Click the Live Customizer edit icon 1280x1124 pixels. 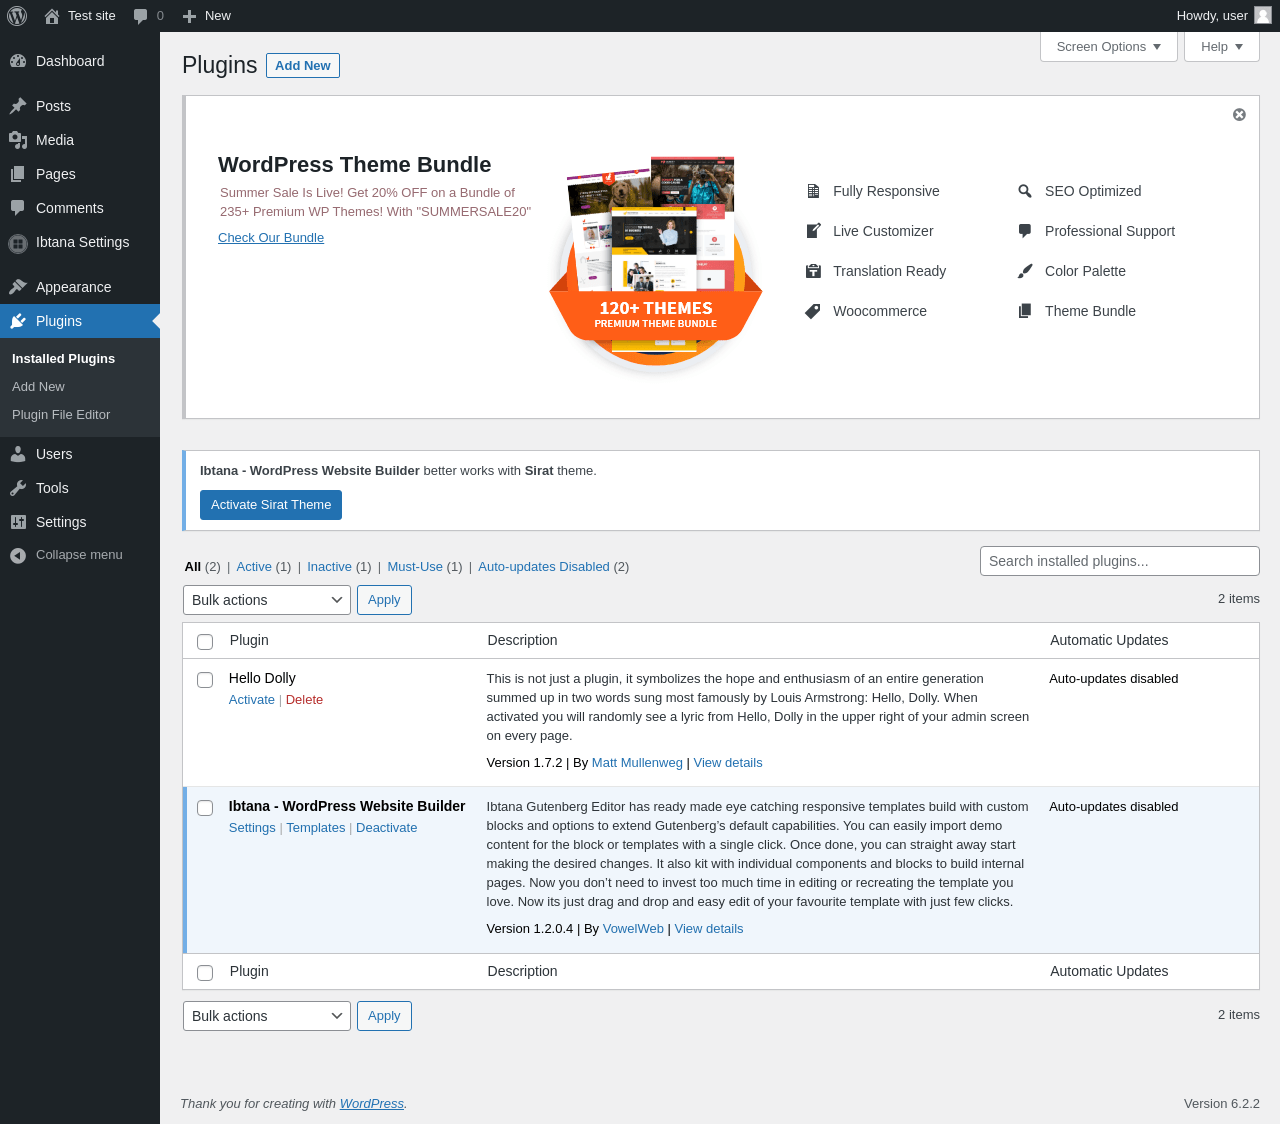click(813, 231)
